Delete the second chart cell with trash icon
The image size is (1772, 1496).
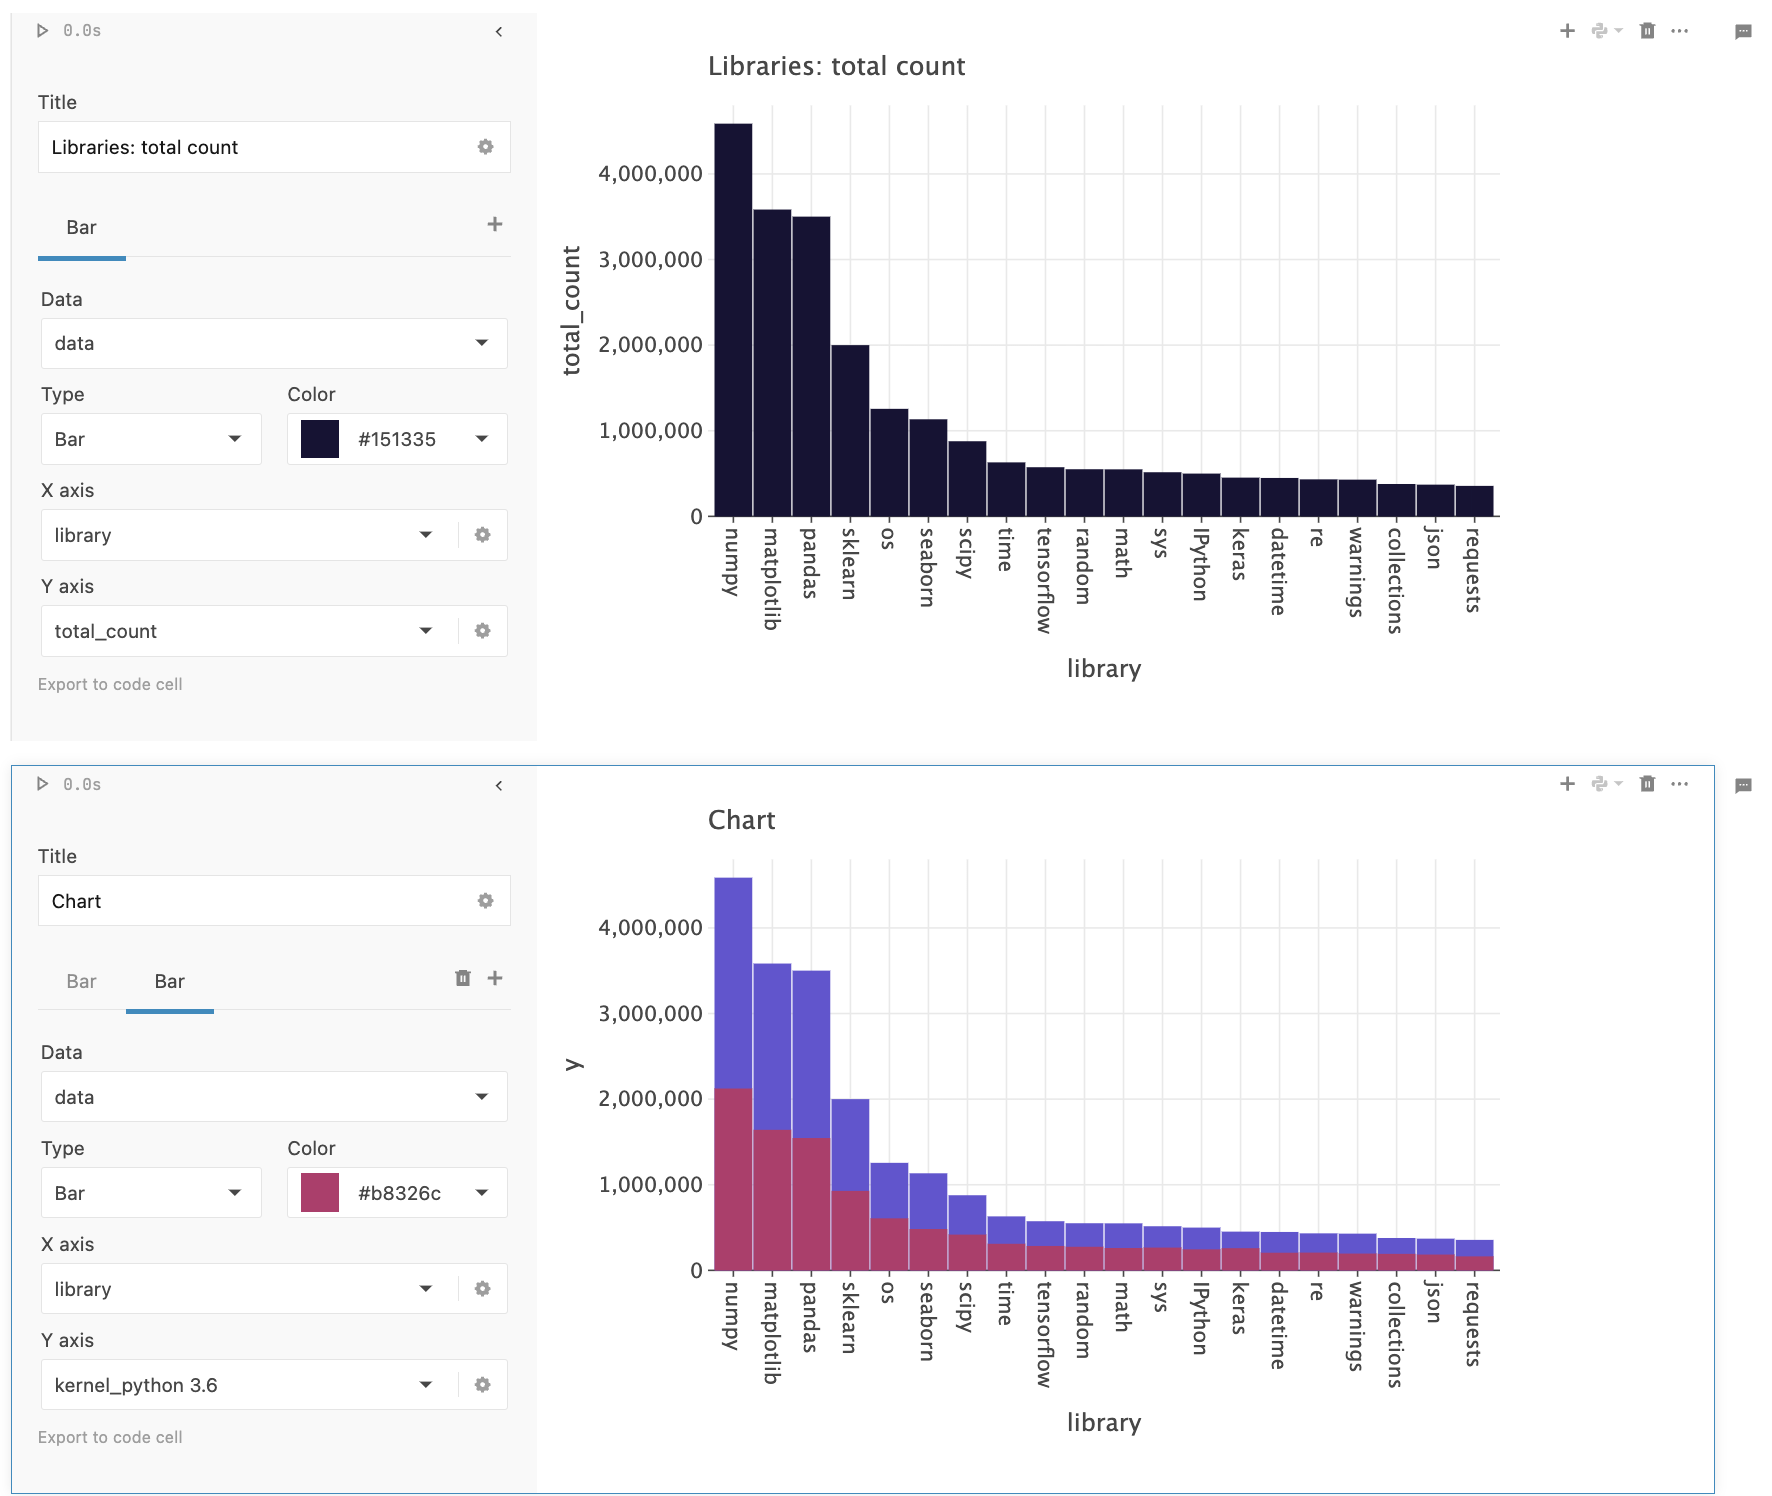[1648, 784]
